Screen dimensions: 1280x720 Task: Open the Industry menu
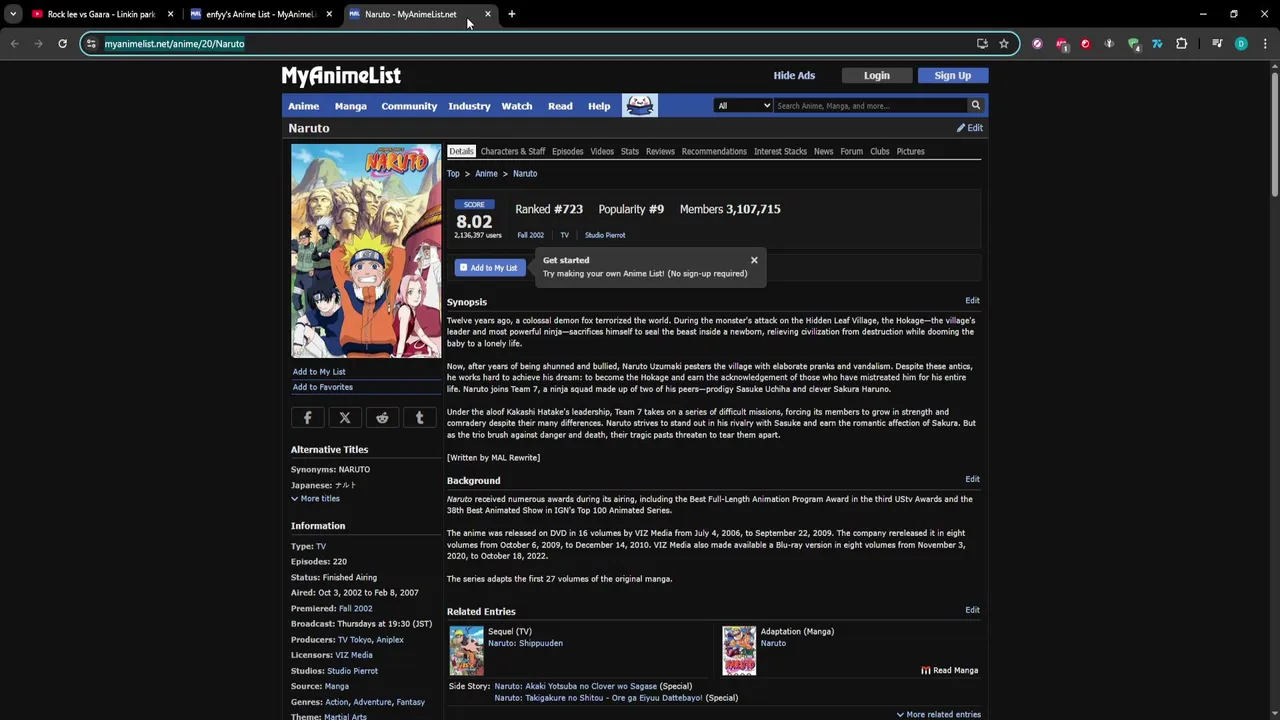[x=469, y=106]
